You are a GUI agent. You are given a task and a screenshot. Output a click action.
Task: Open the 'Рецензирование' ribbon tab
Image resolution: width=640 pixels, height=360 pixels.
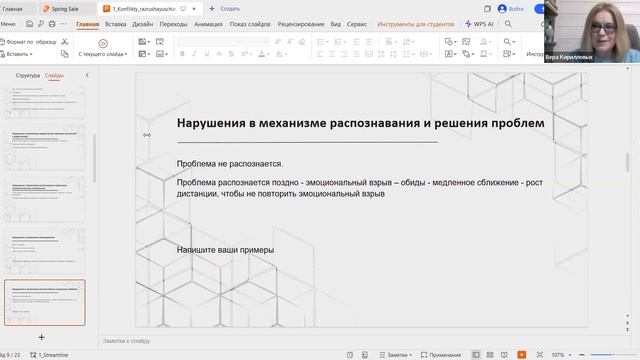coord(301,24)
